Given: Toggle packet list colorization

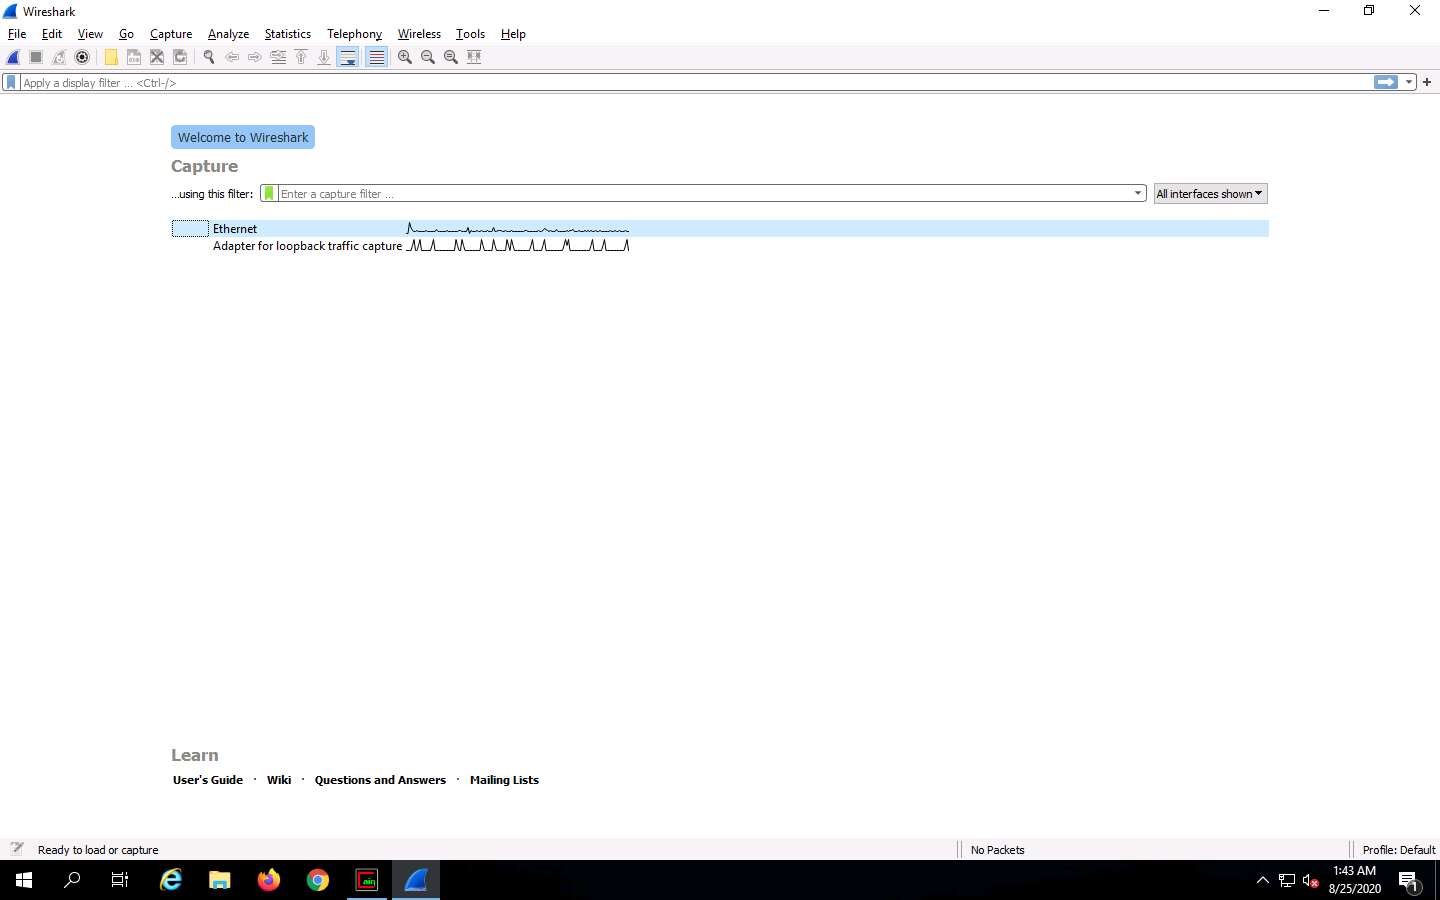Looking at the screenshot, I should point(376,57).
